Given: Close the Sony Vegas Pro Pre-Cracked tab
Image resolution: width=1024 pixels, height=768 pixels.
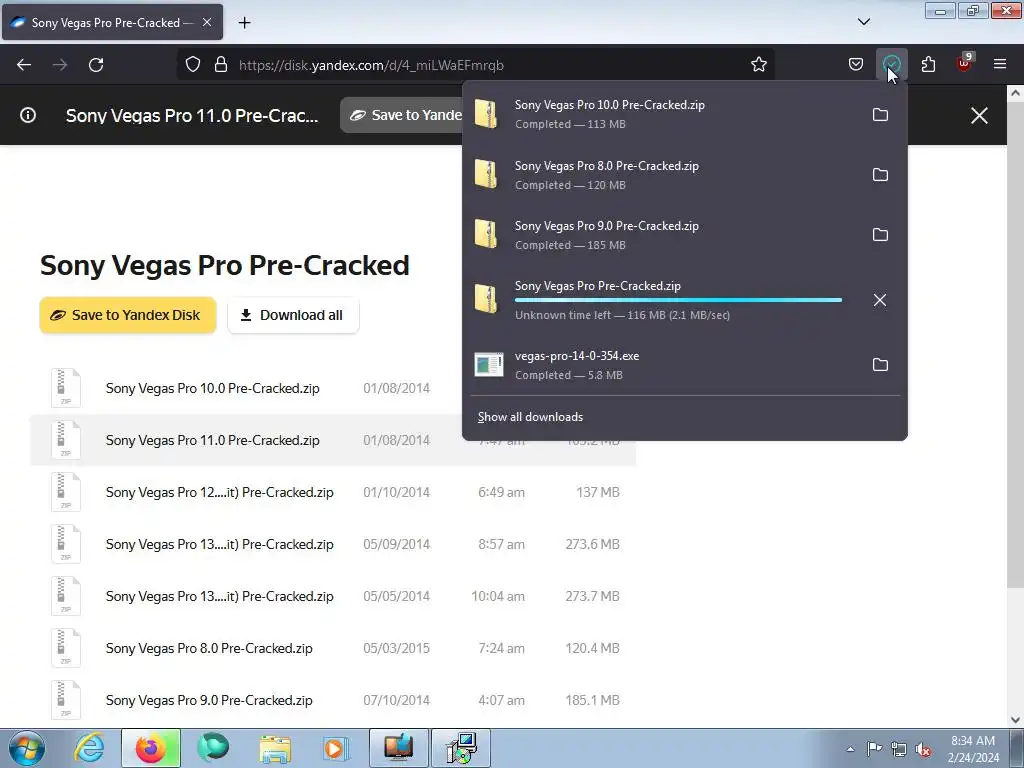Looking at the screenshot, I should (207, 22).
